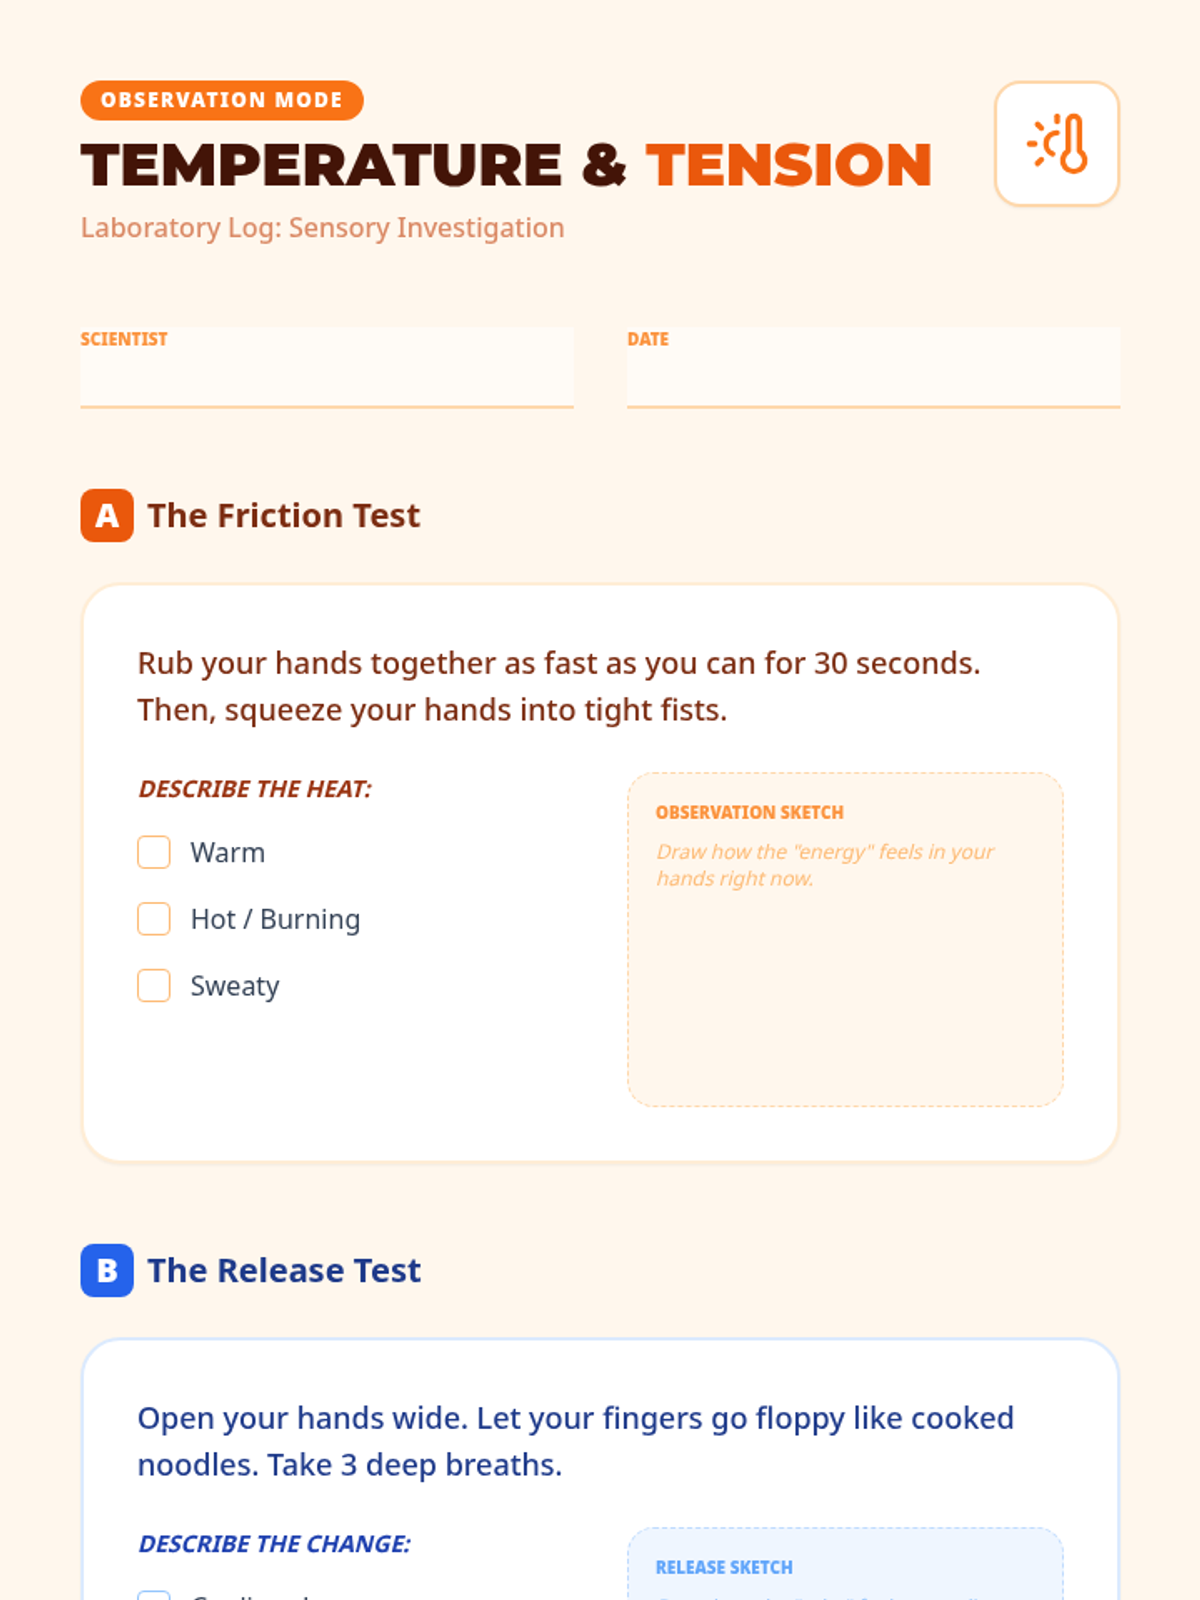This screenshot has width=1200, height=1600.
Task: Click the Describe the Change label
Action: click(275, 1544)
